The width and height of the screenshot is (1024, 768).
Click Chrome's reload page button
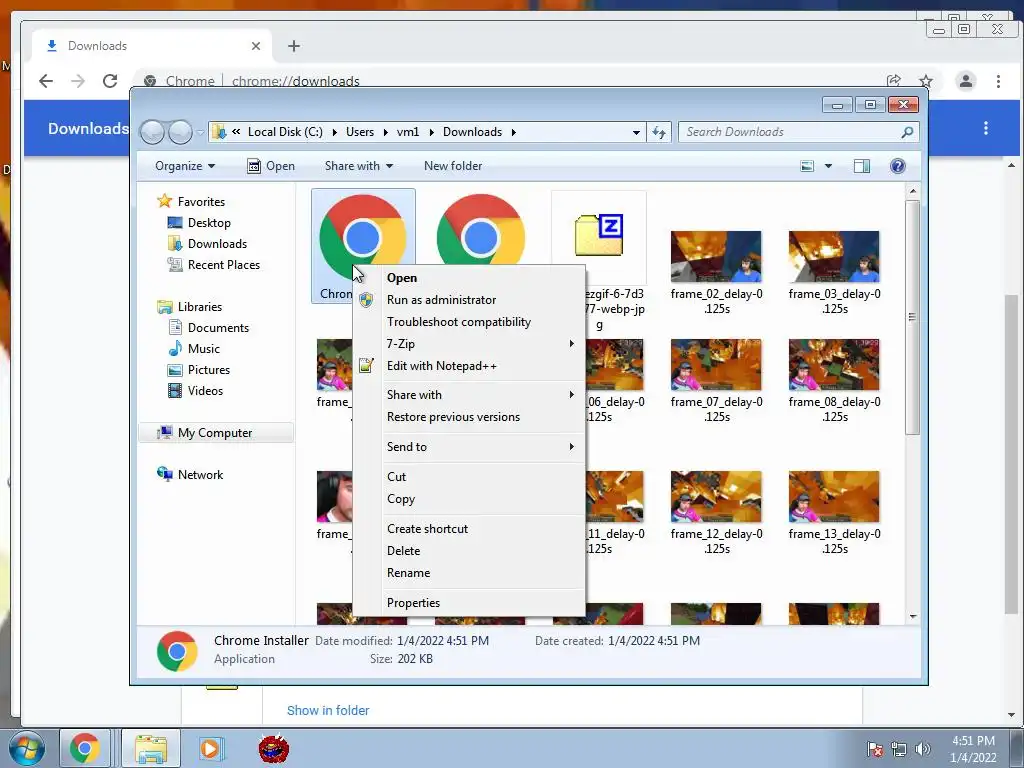[110, 81]
